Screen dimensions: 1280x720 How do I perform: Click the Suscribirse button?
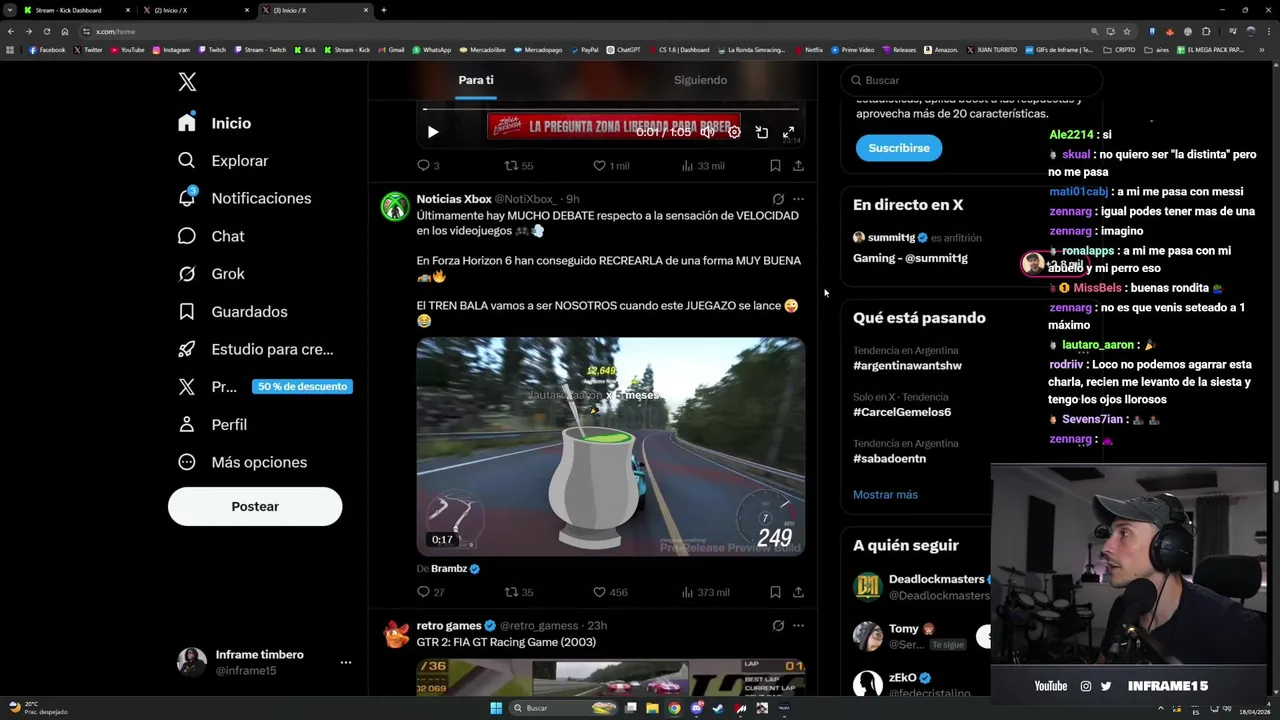[898, 148]
